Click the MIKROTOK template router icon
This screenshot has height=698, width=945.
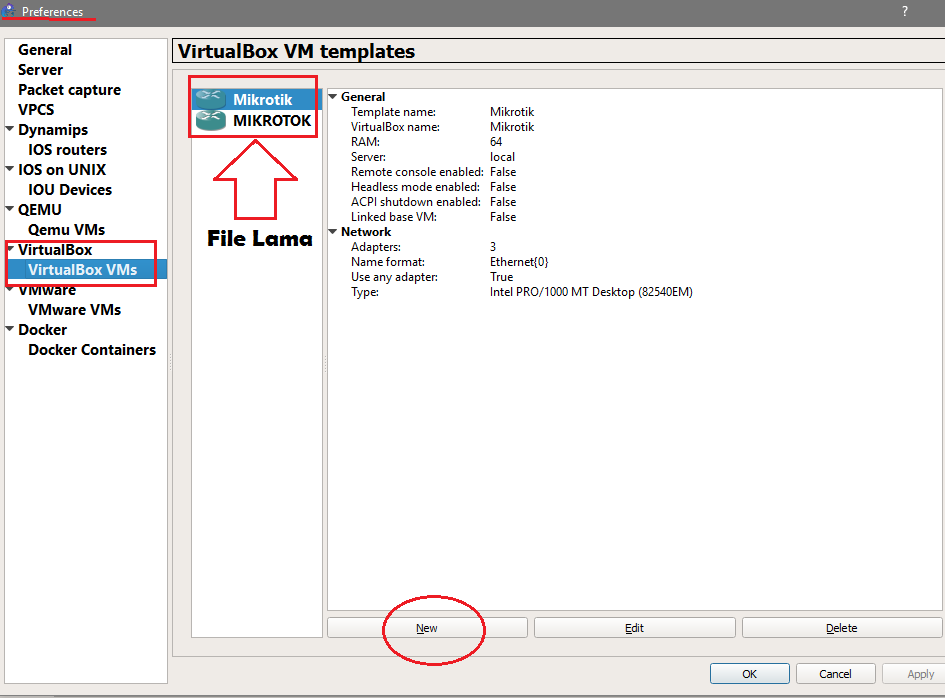pyautogui.click(x=210, y=121)
